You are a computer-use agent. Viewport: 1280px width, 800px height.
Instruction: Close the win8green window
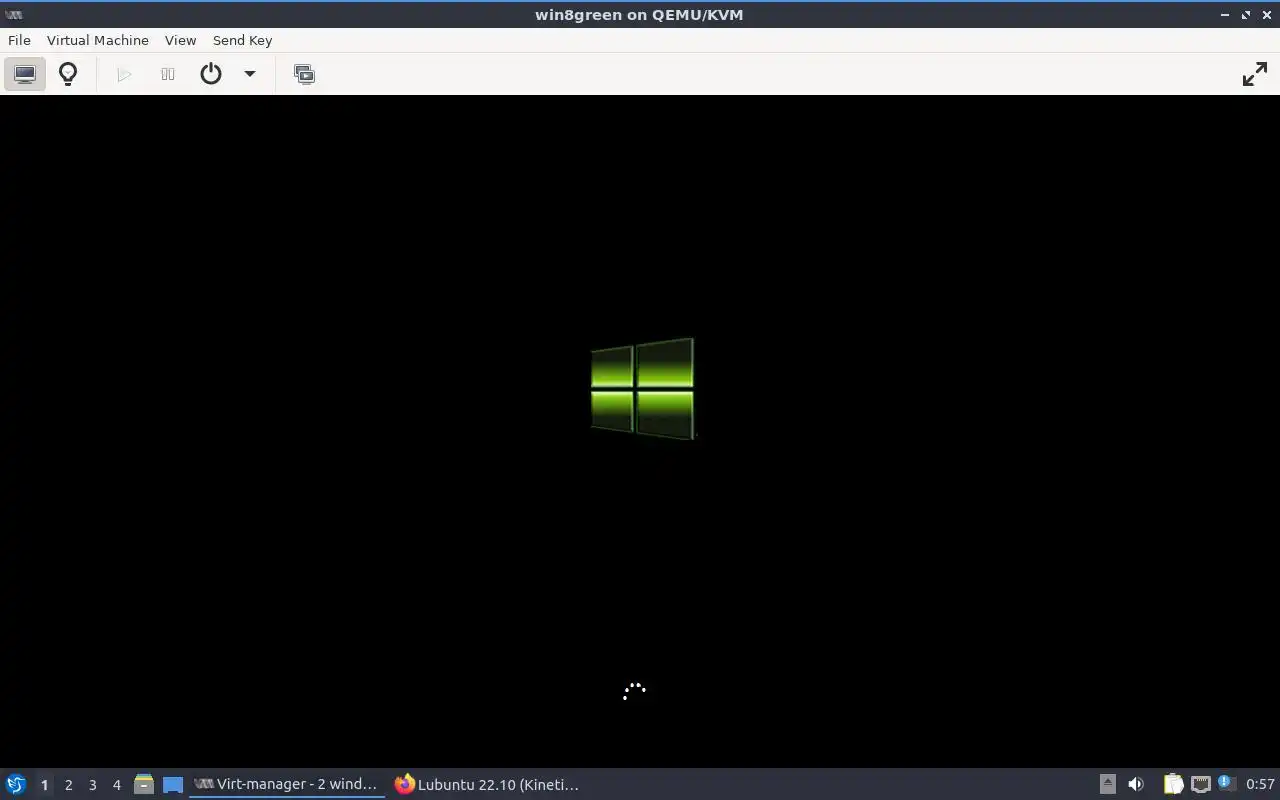pos(1267,14)
